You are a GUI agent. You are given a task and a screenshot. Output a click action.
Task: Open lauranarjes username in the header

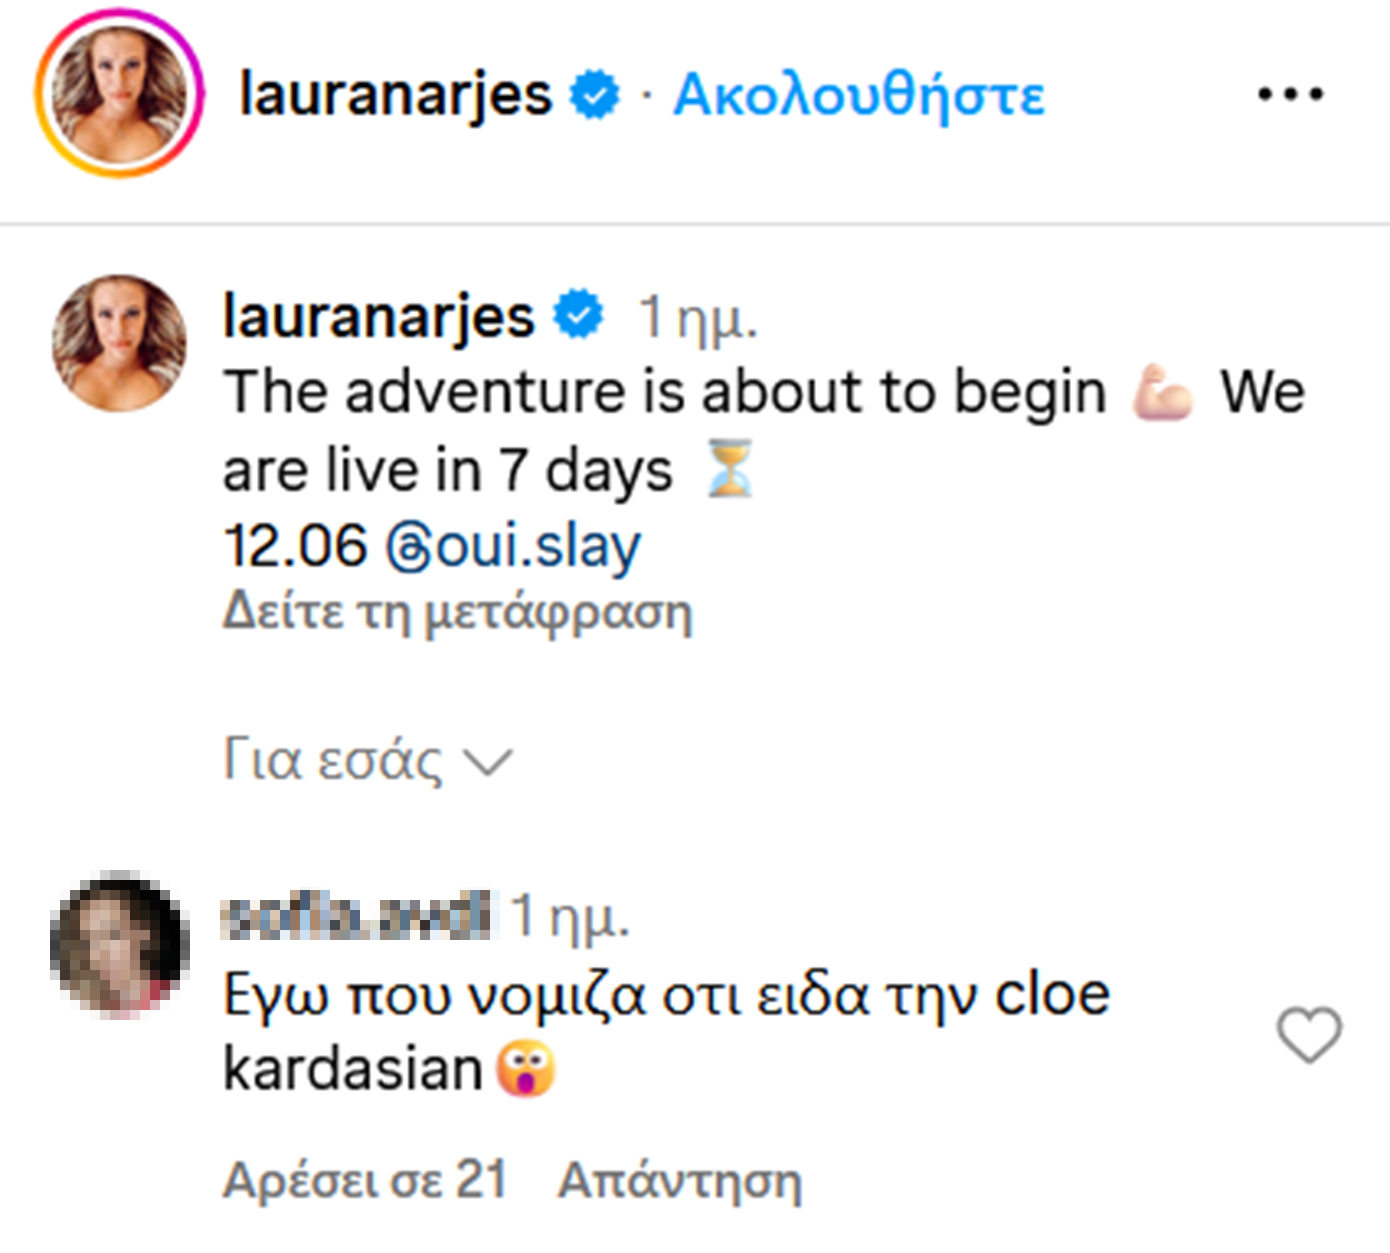[396, 96]
